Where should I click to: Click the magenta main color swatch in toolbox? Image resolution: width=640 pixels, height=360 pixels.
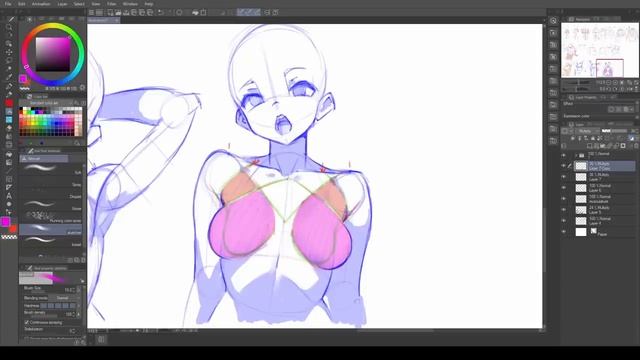pos(5,222)
